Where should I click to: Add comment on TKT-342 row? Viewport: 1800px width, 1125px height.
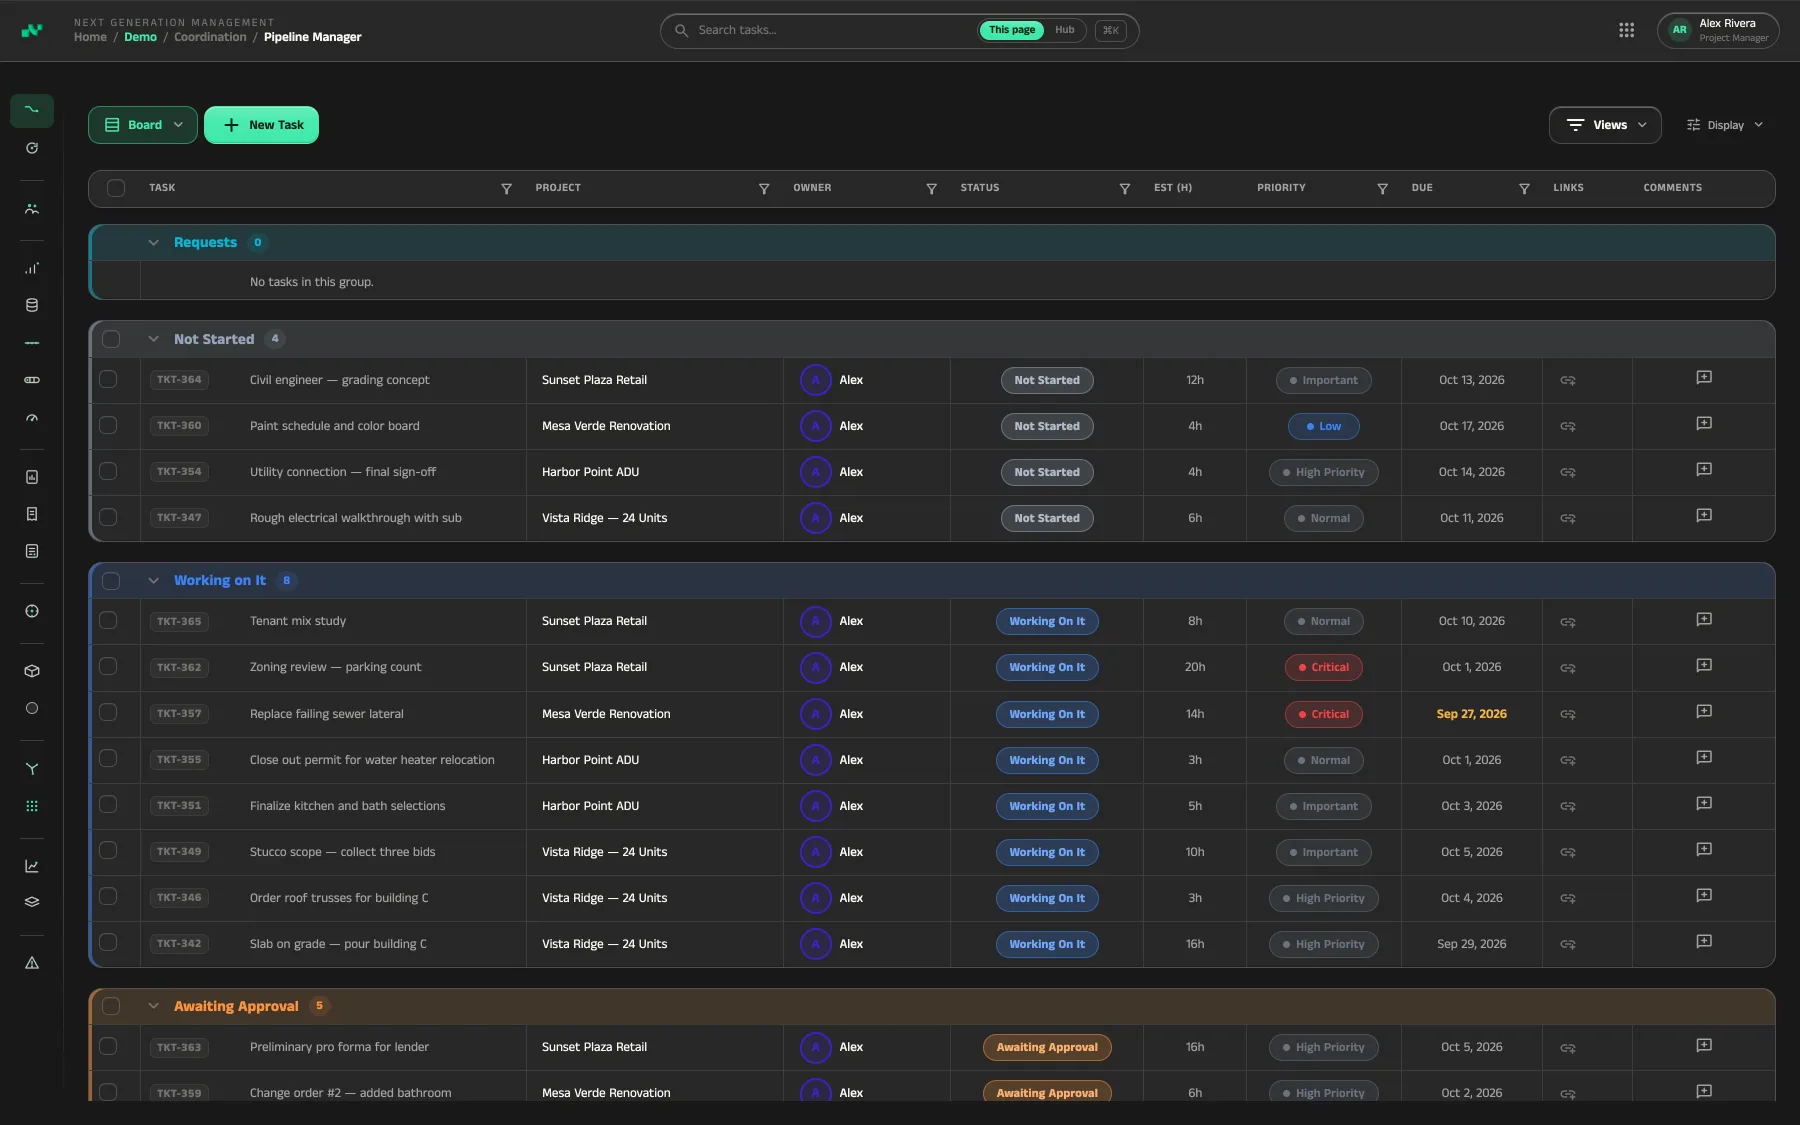pos(1704,942)
